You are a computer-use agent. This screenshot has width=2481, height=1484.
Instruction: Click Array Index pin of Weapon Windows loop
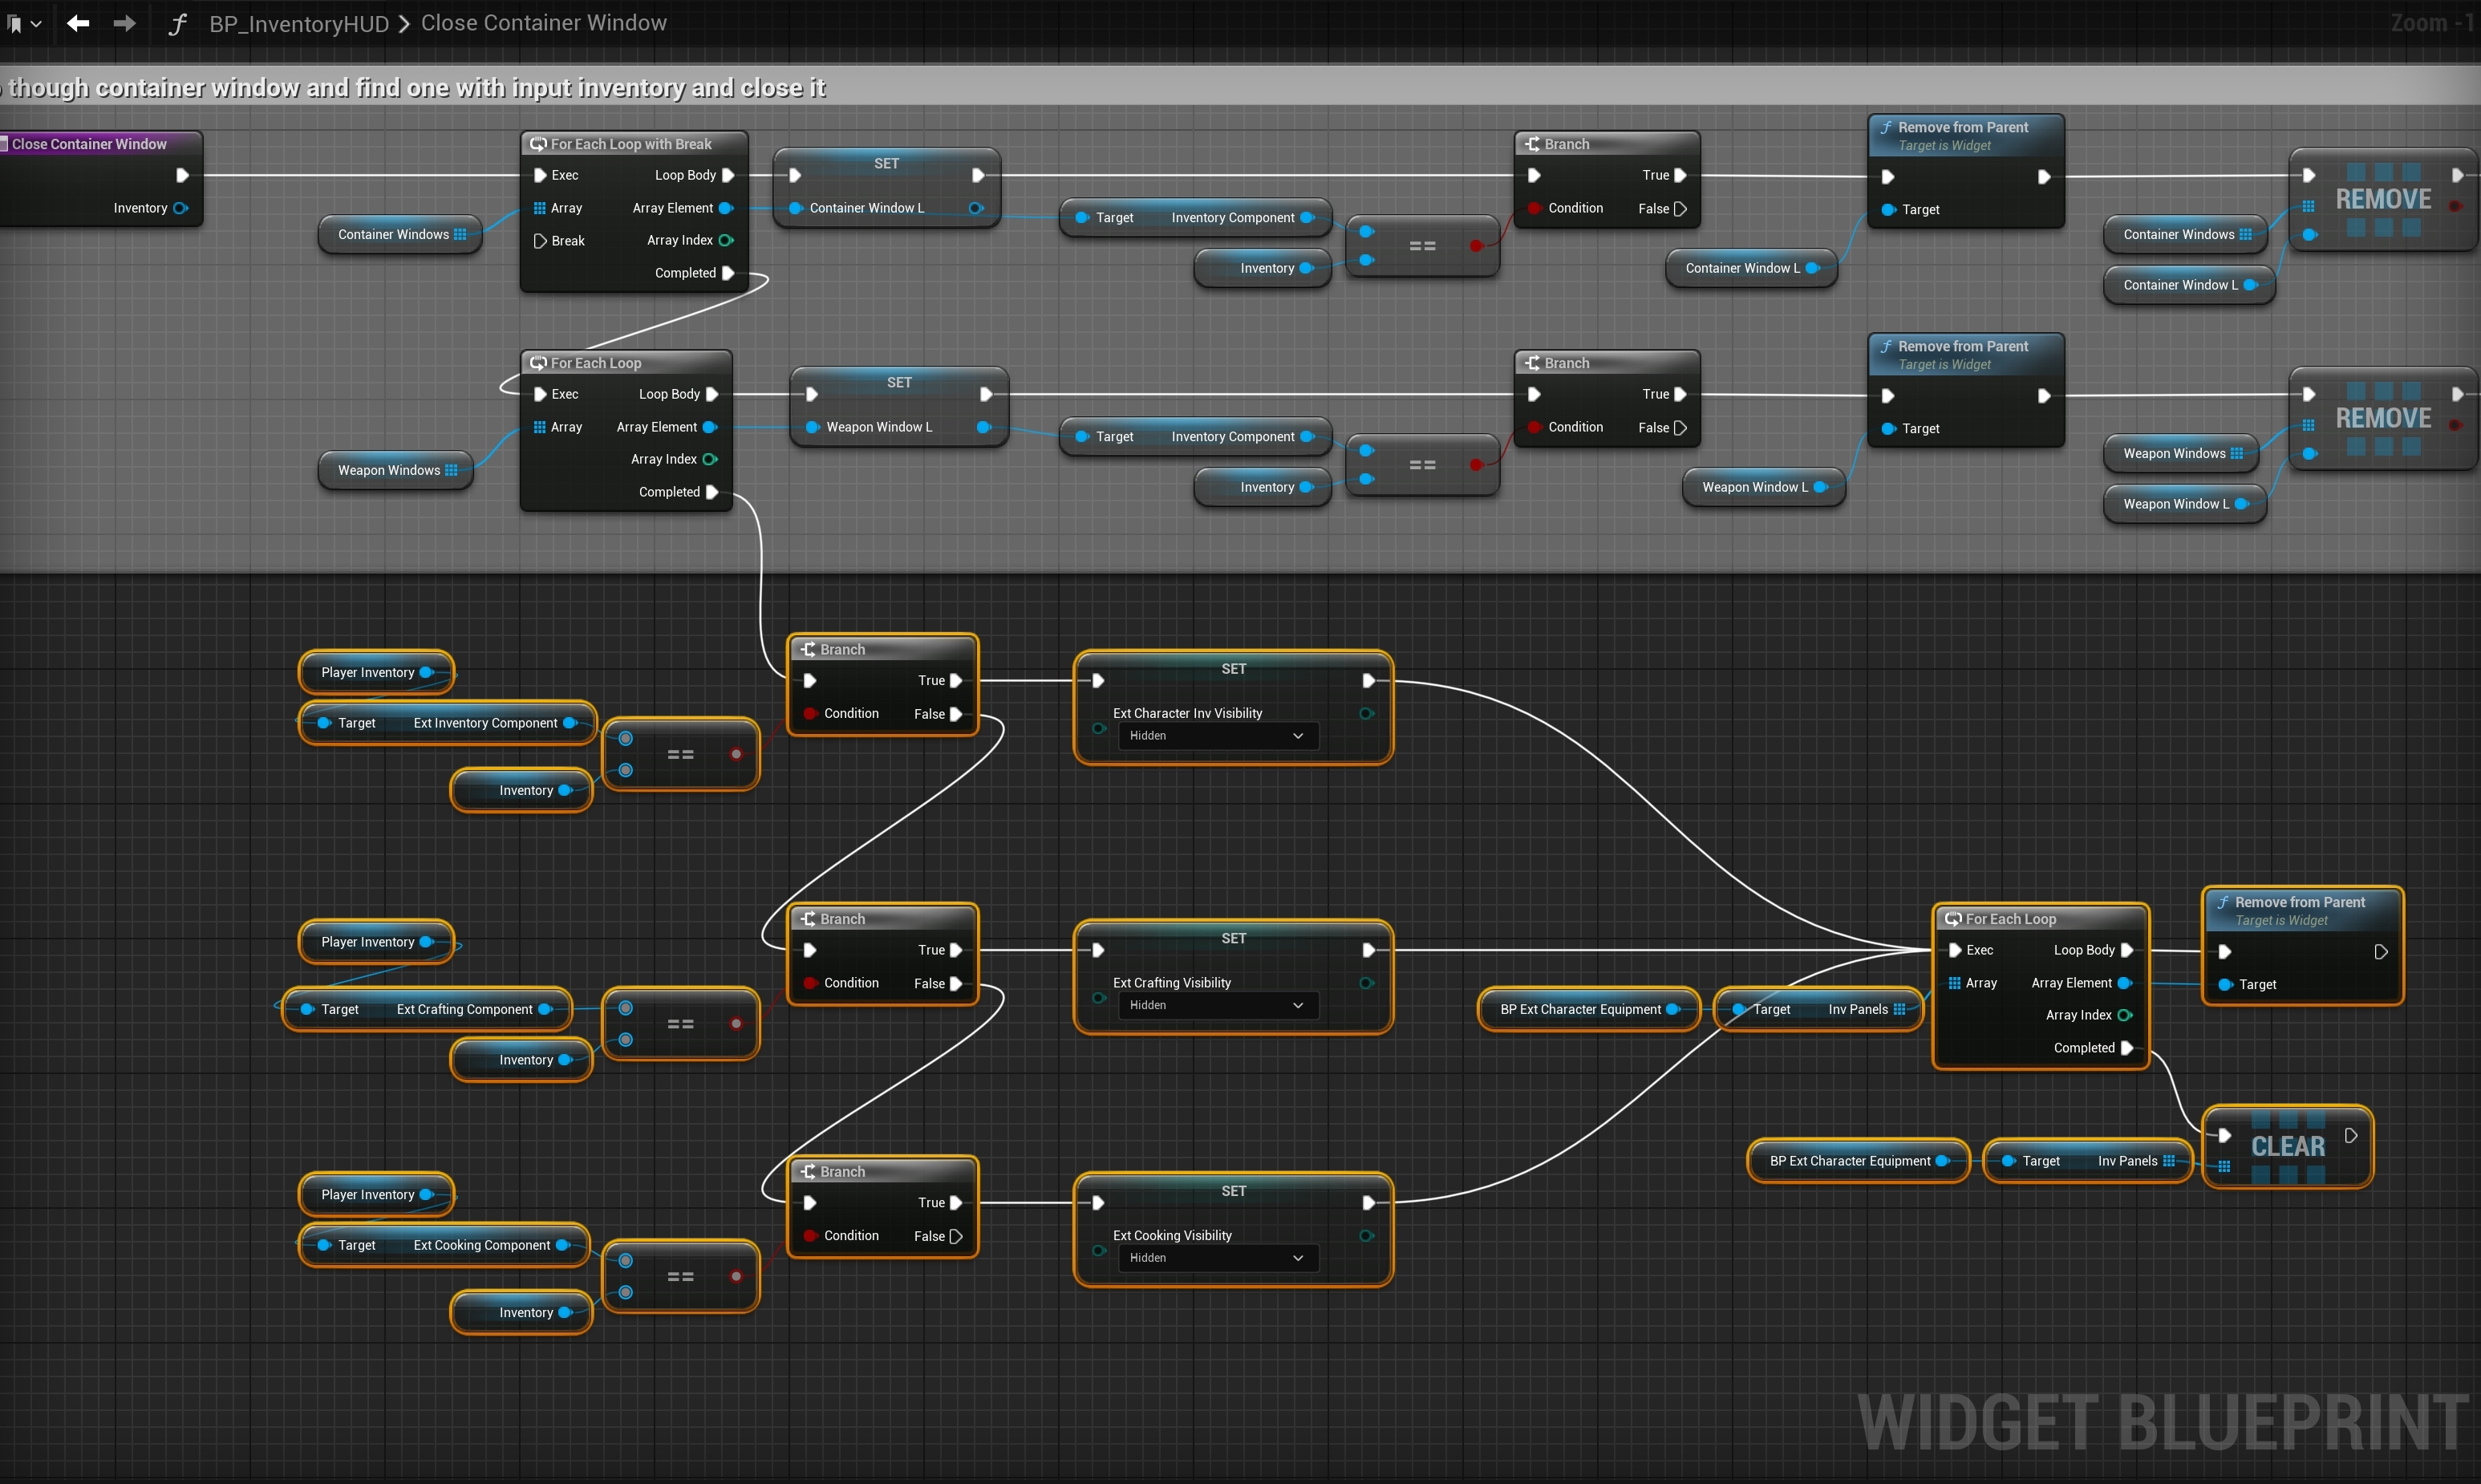click(x=710, y=459)
